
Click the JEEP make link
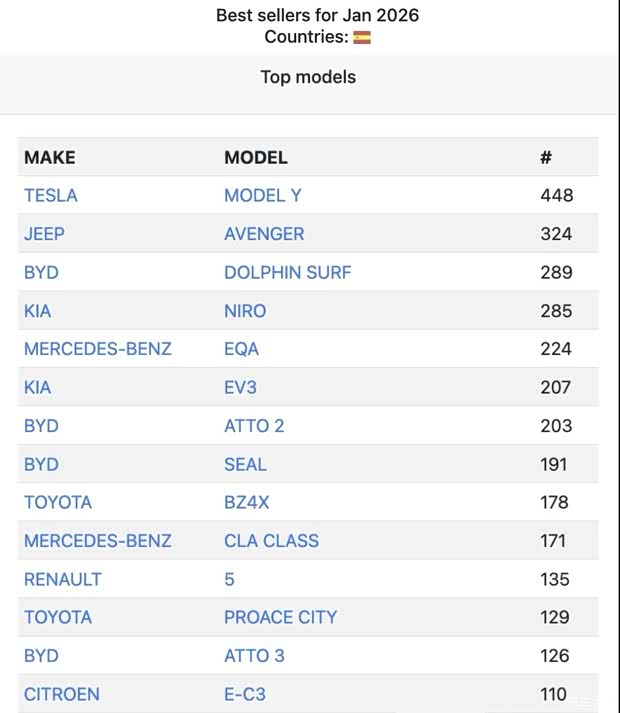tap(44, 234)
